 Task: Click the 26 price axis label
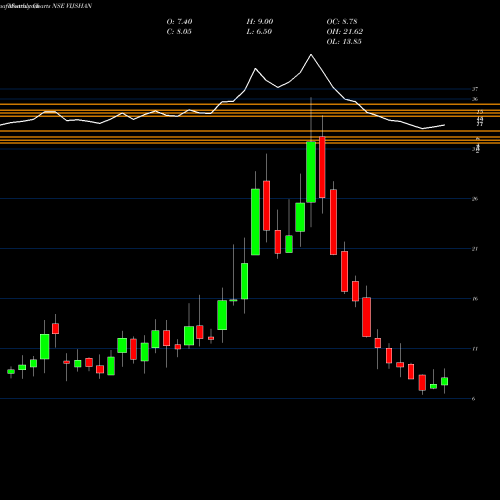[x=475, y=199]
